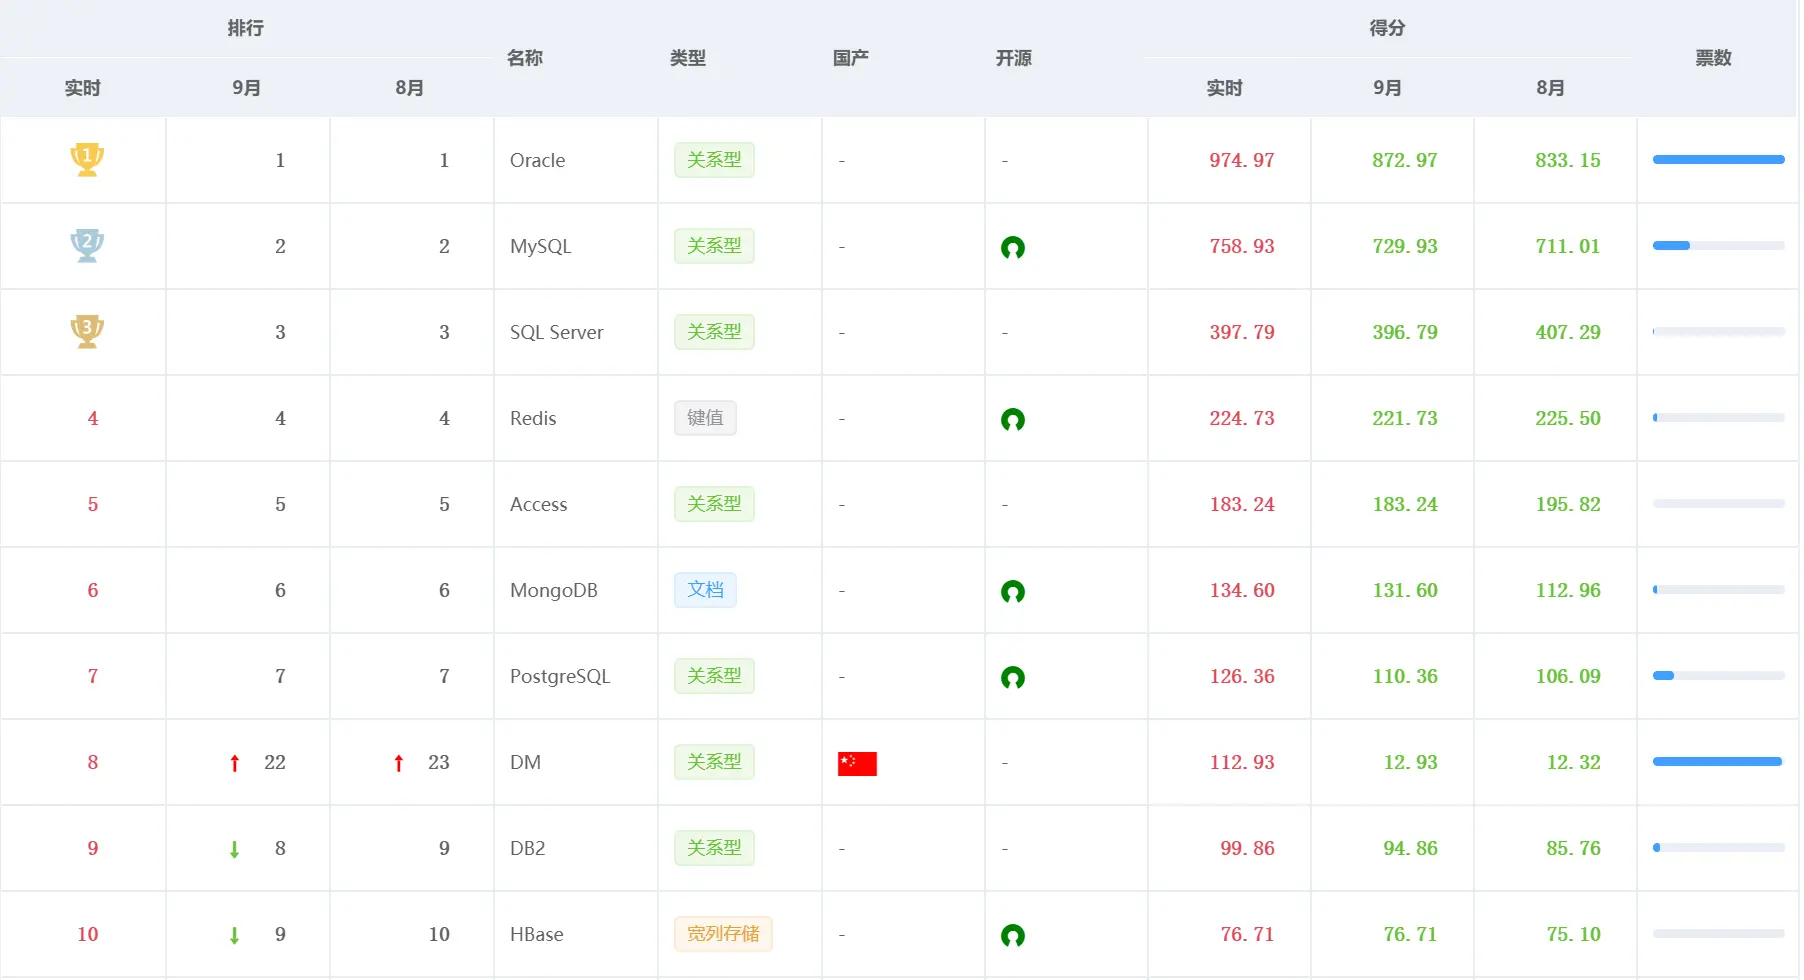Click the 票数 column header

point(1713,58)
